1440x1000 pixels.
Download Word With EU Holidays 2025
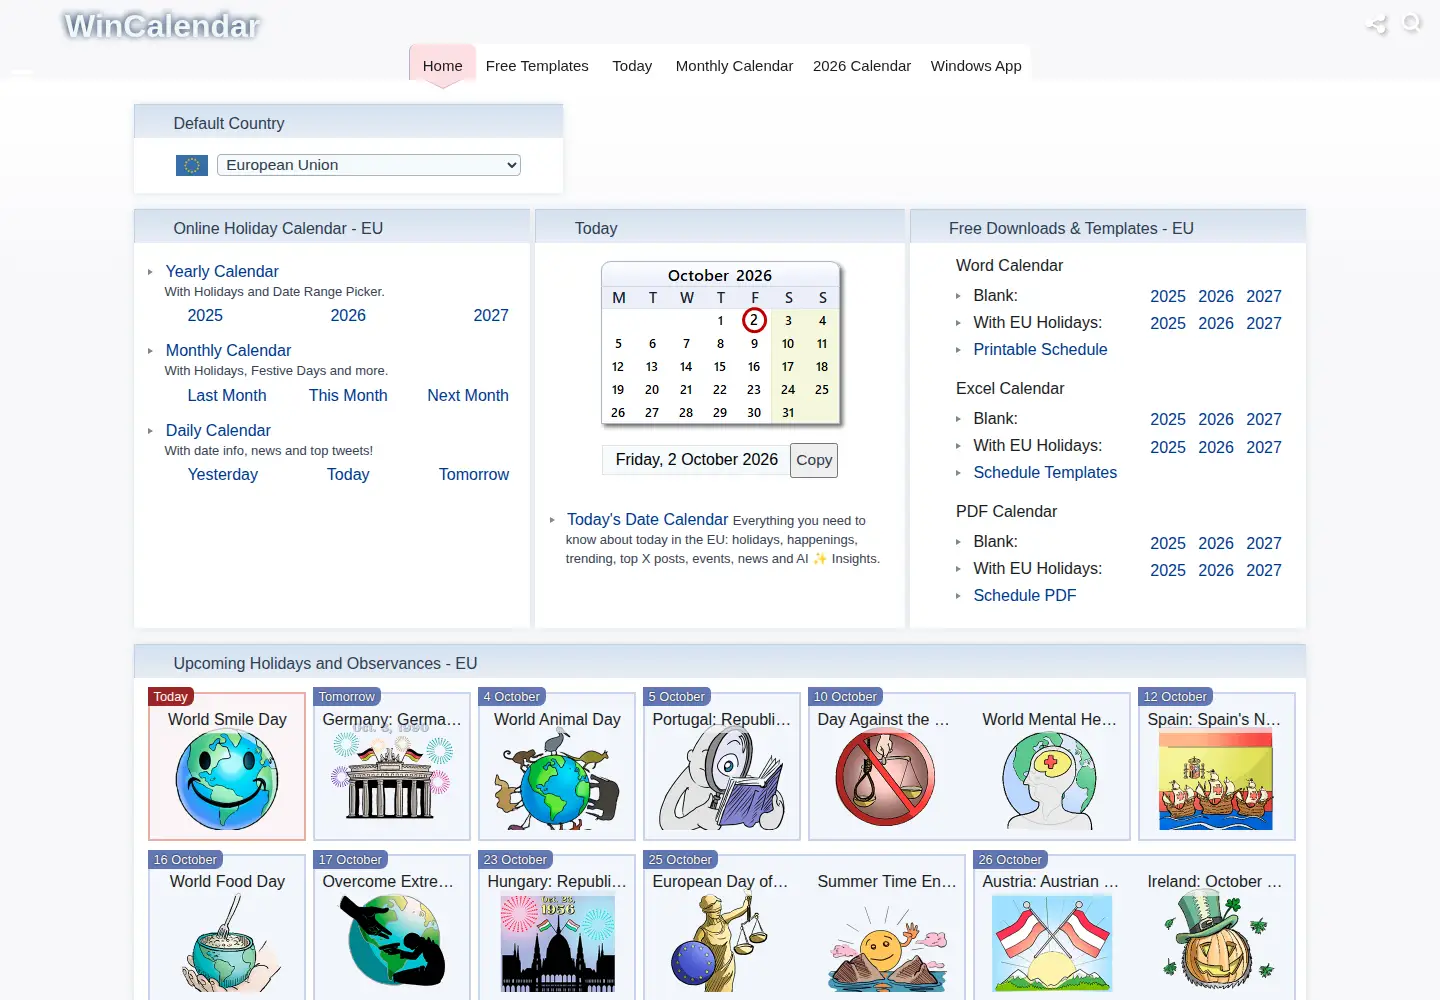(1168, 323)
